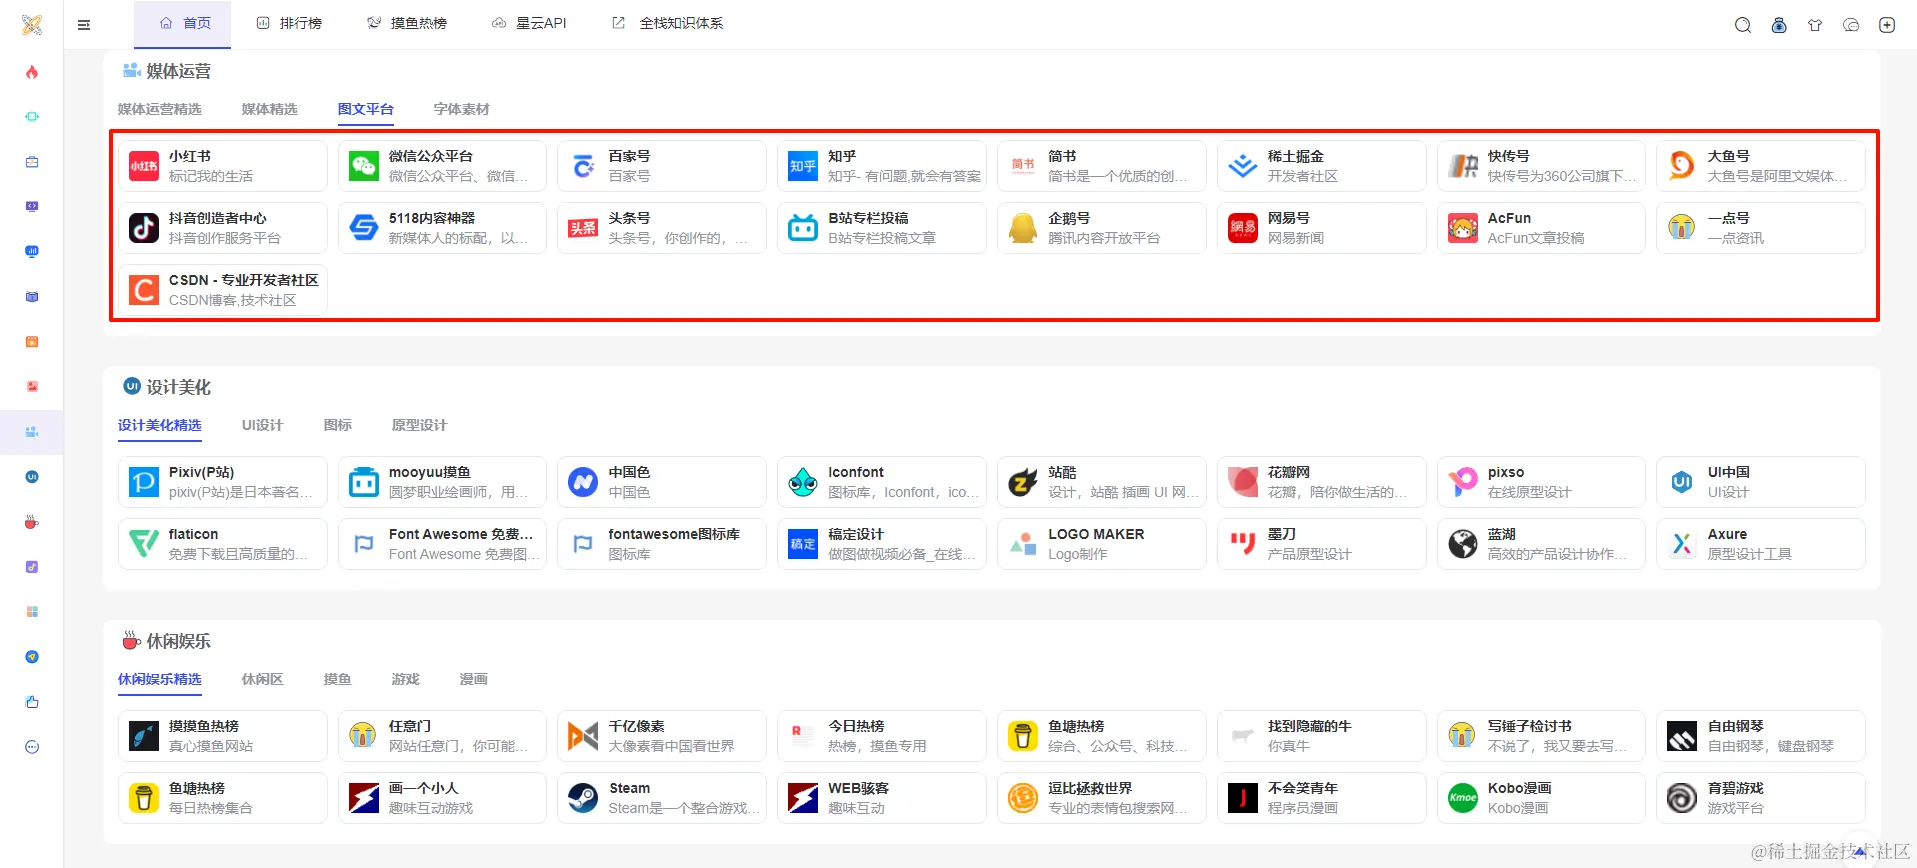Select the 媒体运营精选 sub-tab
The width and height of the screenshot is (1917, 868).
click(x=160, y=109)
